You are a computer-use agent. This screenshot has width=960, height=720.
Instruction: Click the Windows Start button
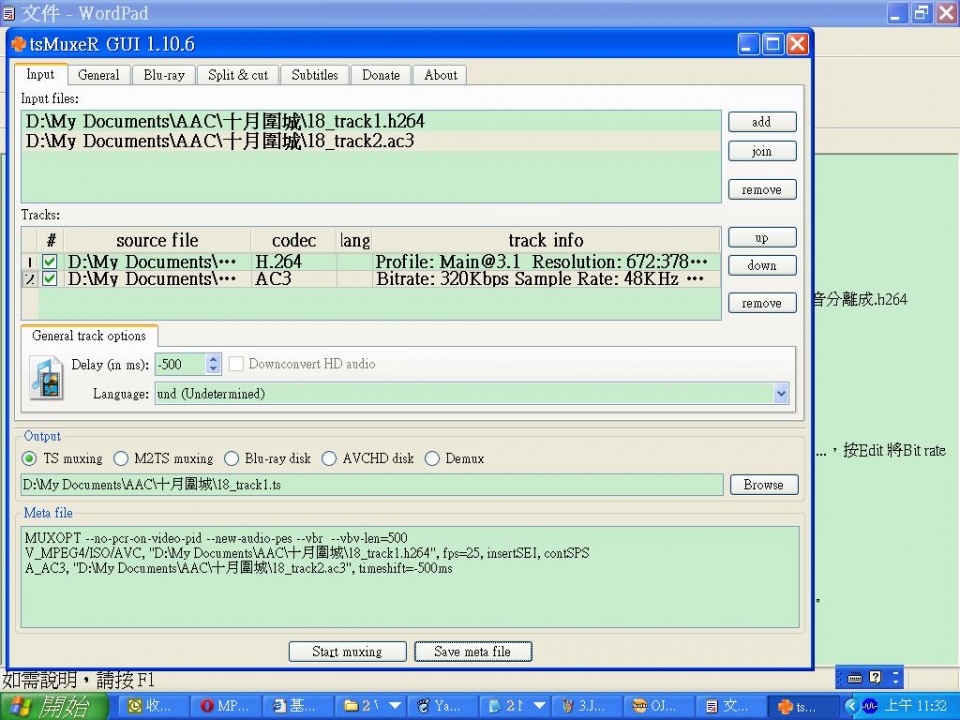[55, 706]
